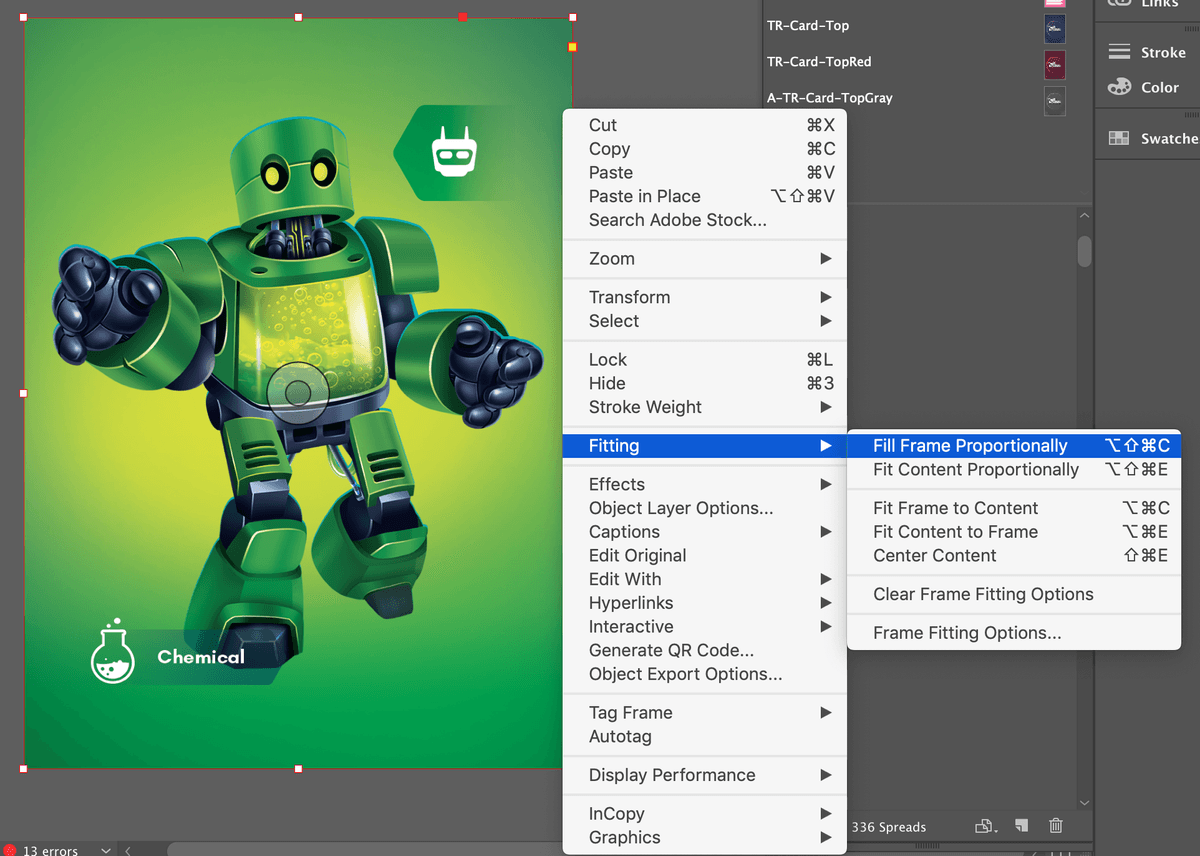The image size is (1200, 856).
Task: Open the Links panel icon
Action: (1120, 5)
